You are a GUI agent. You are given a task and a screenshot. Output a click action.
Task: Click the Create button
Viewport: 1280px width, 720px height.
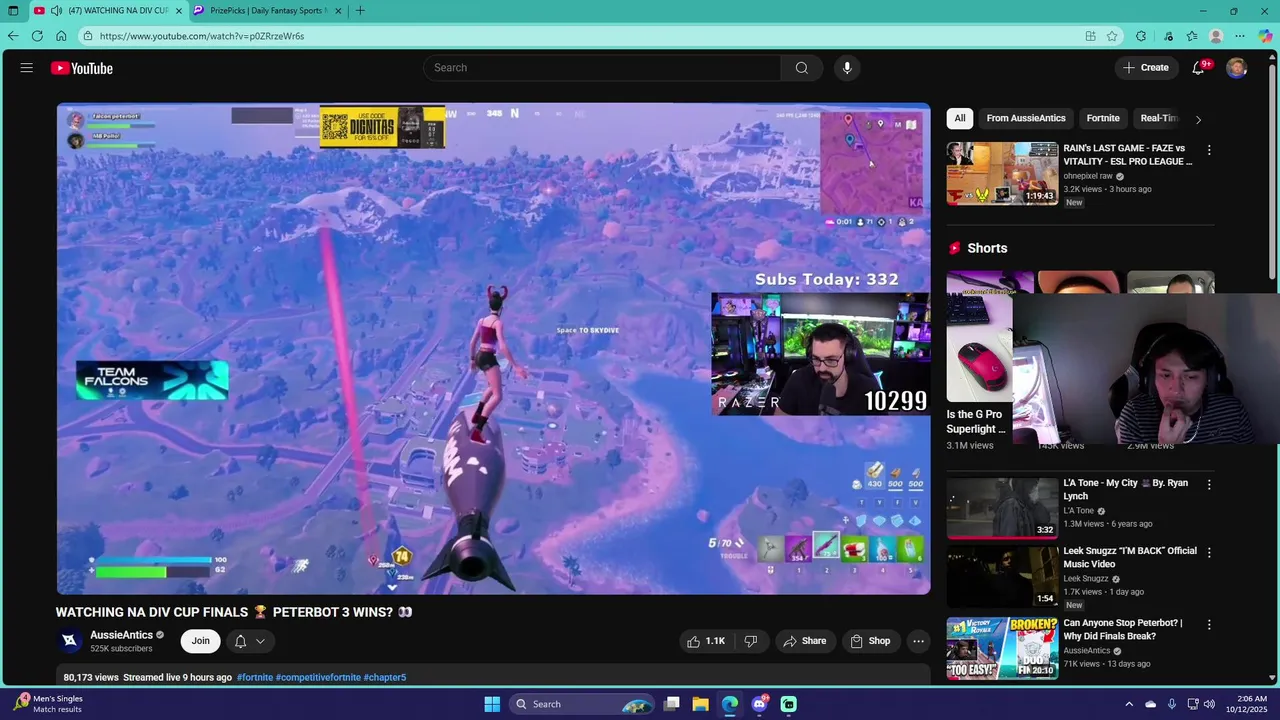coord(1146,68)
